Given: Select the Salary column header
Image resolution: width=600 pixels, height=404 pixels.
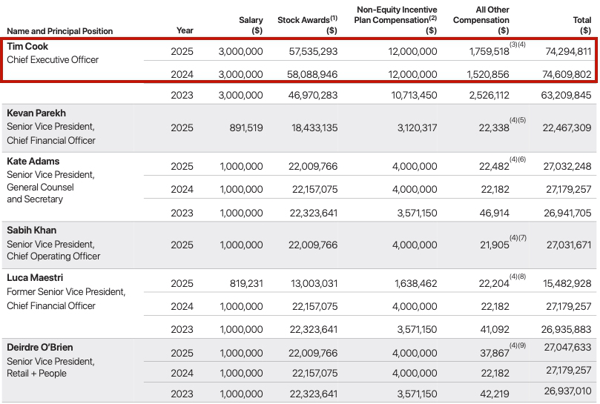Looking at the screenshot, I should (x=251, y=25).
